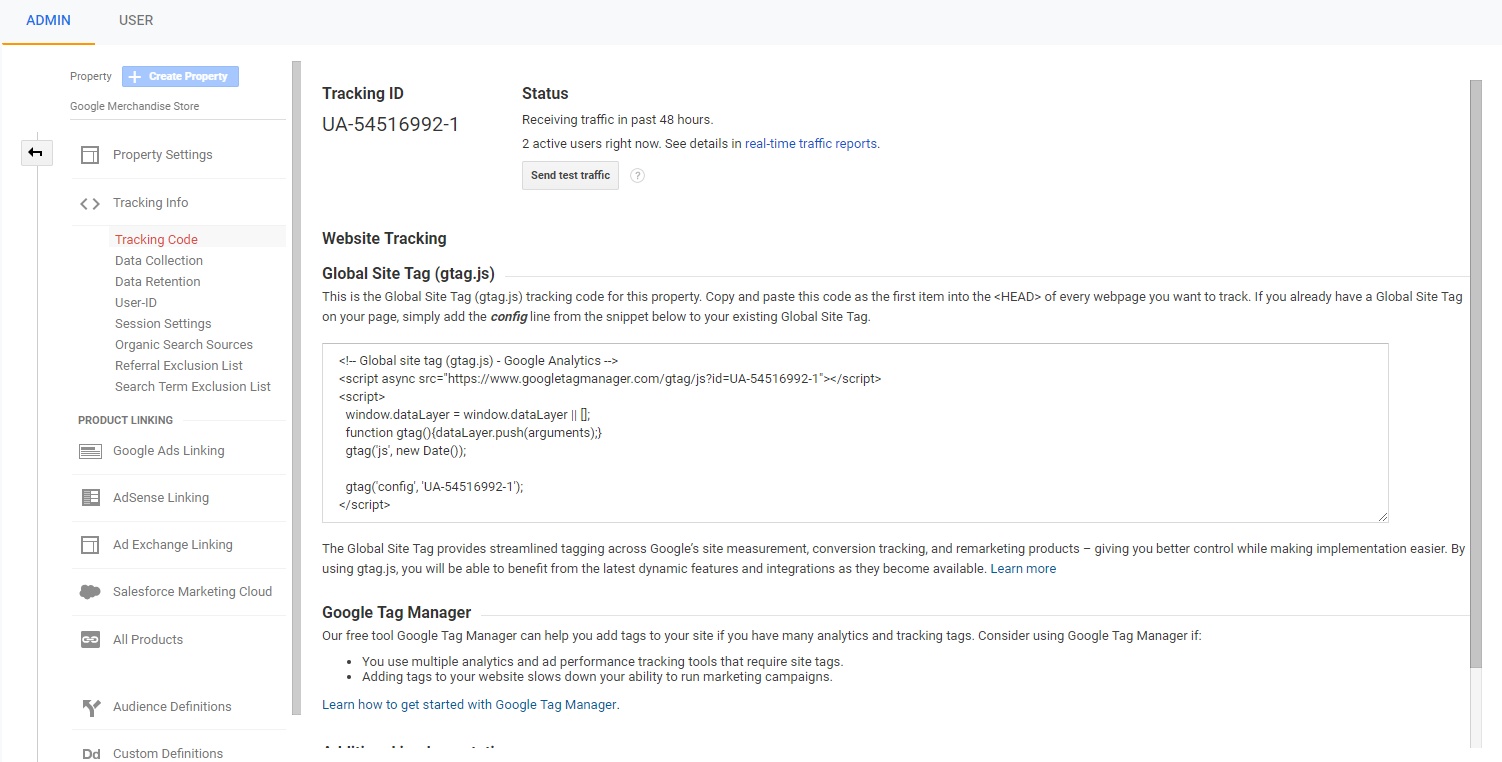Collapse the Tracking Info section
This screenshot has height=762, width=1502.
click(150, 203)
